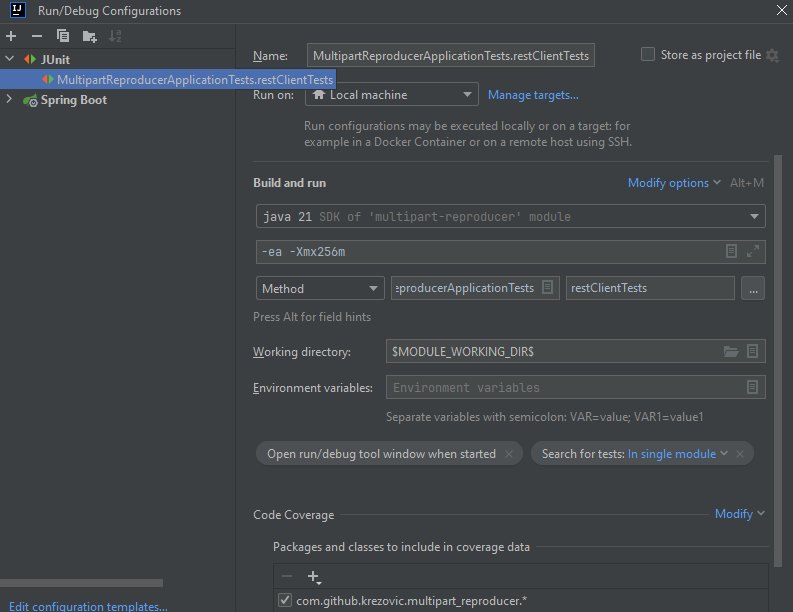Select the Spring Boot tree item
793x612 pixels.
pyautogui.click(x=73, y=100)
